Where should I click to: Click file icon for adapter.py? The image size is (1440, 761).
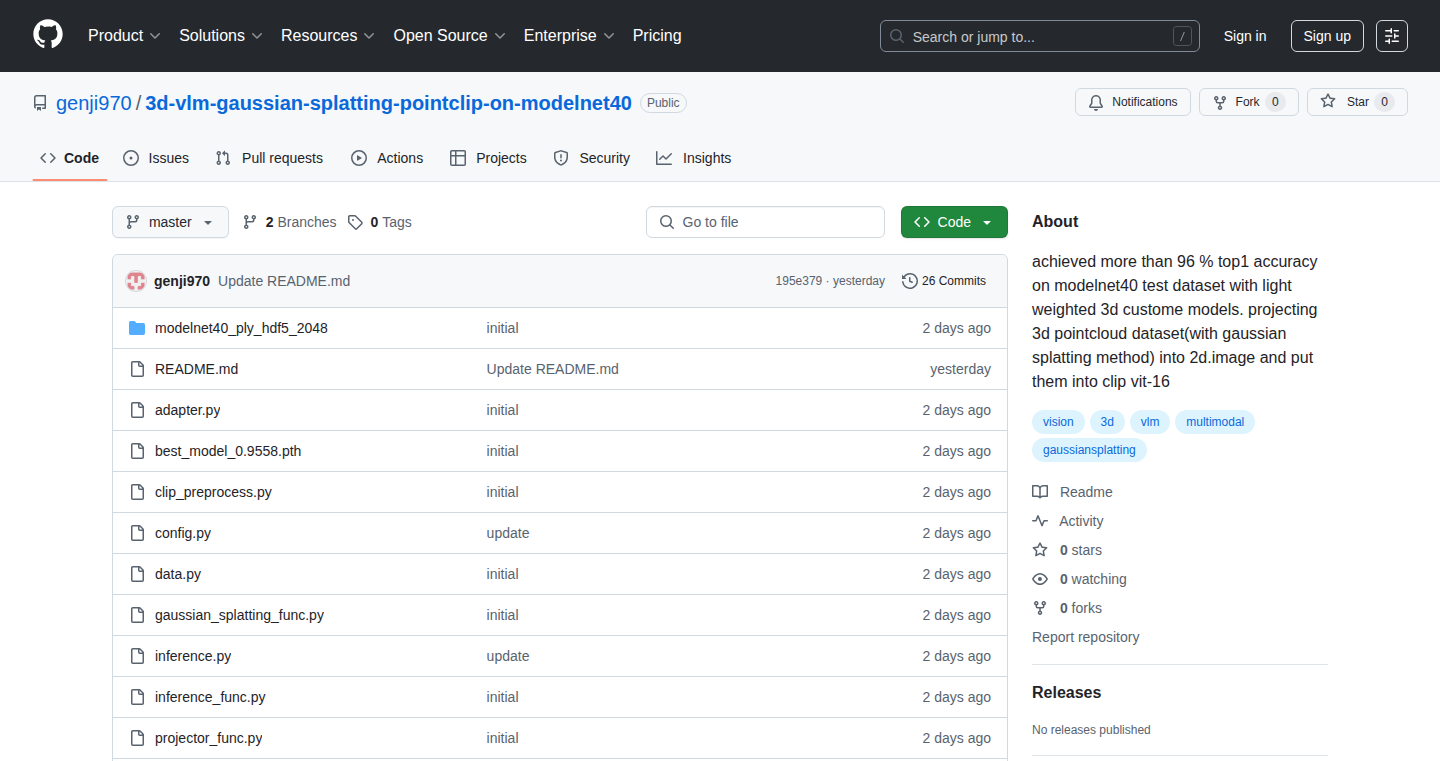137,410
